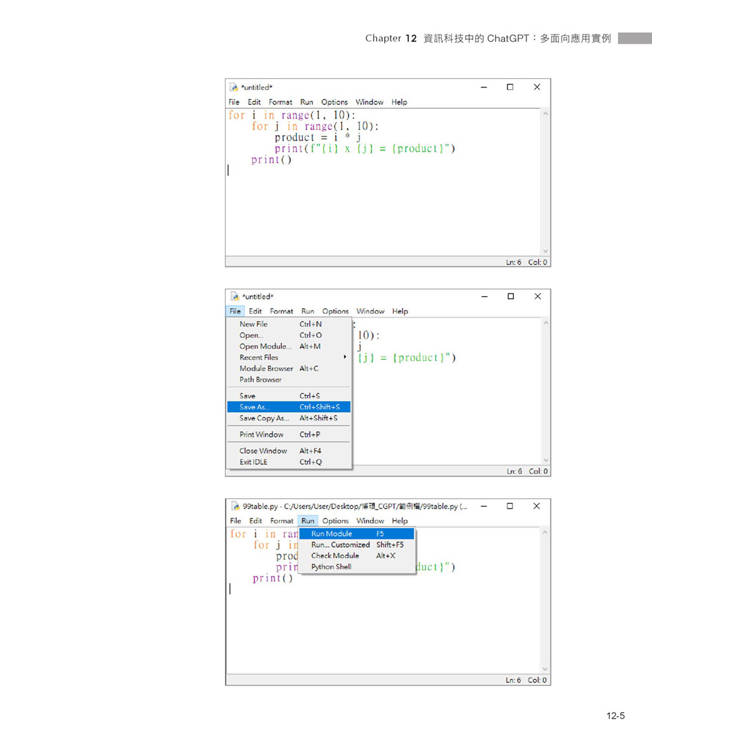Open File menu in 99table.py window
750x750 pixels.
(235, 520)
